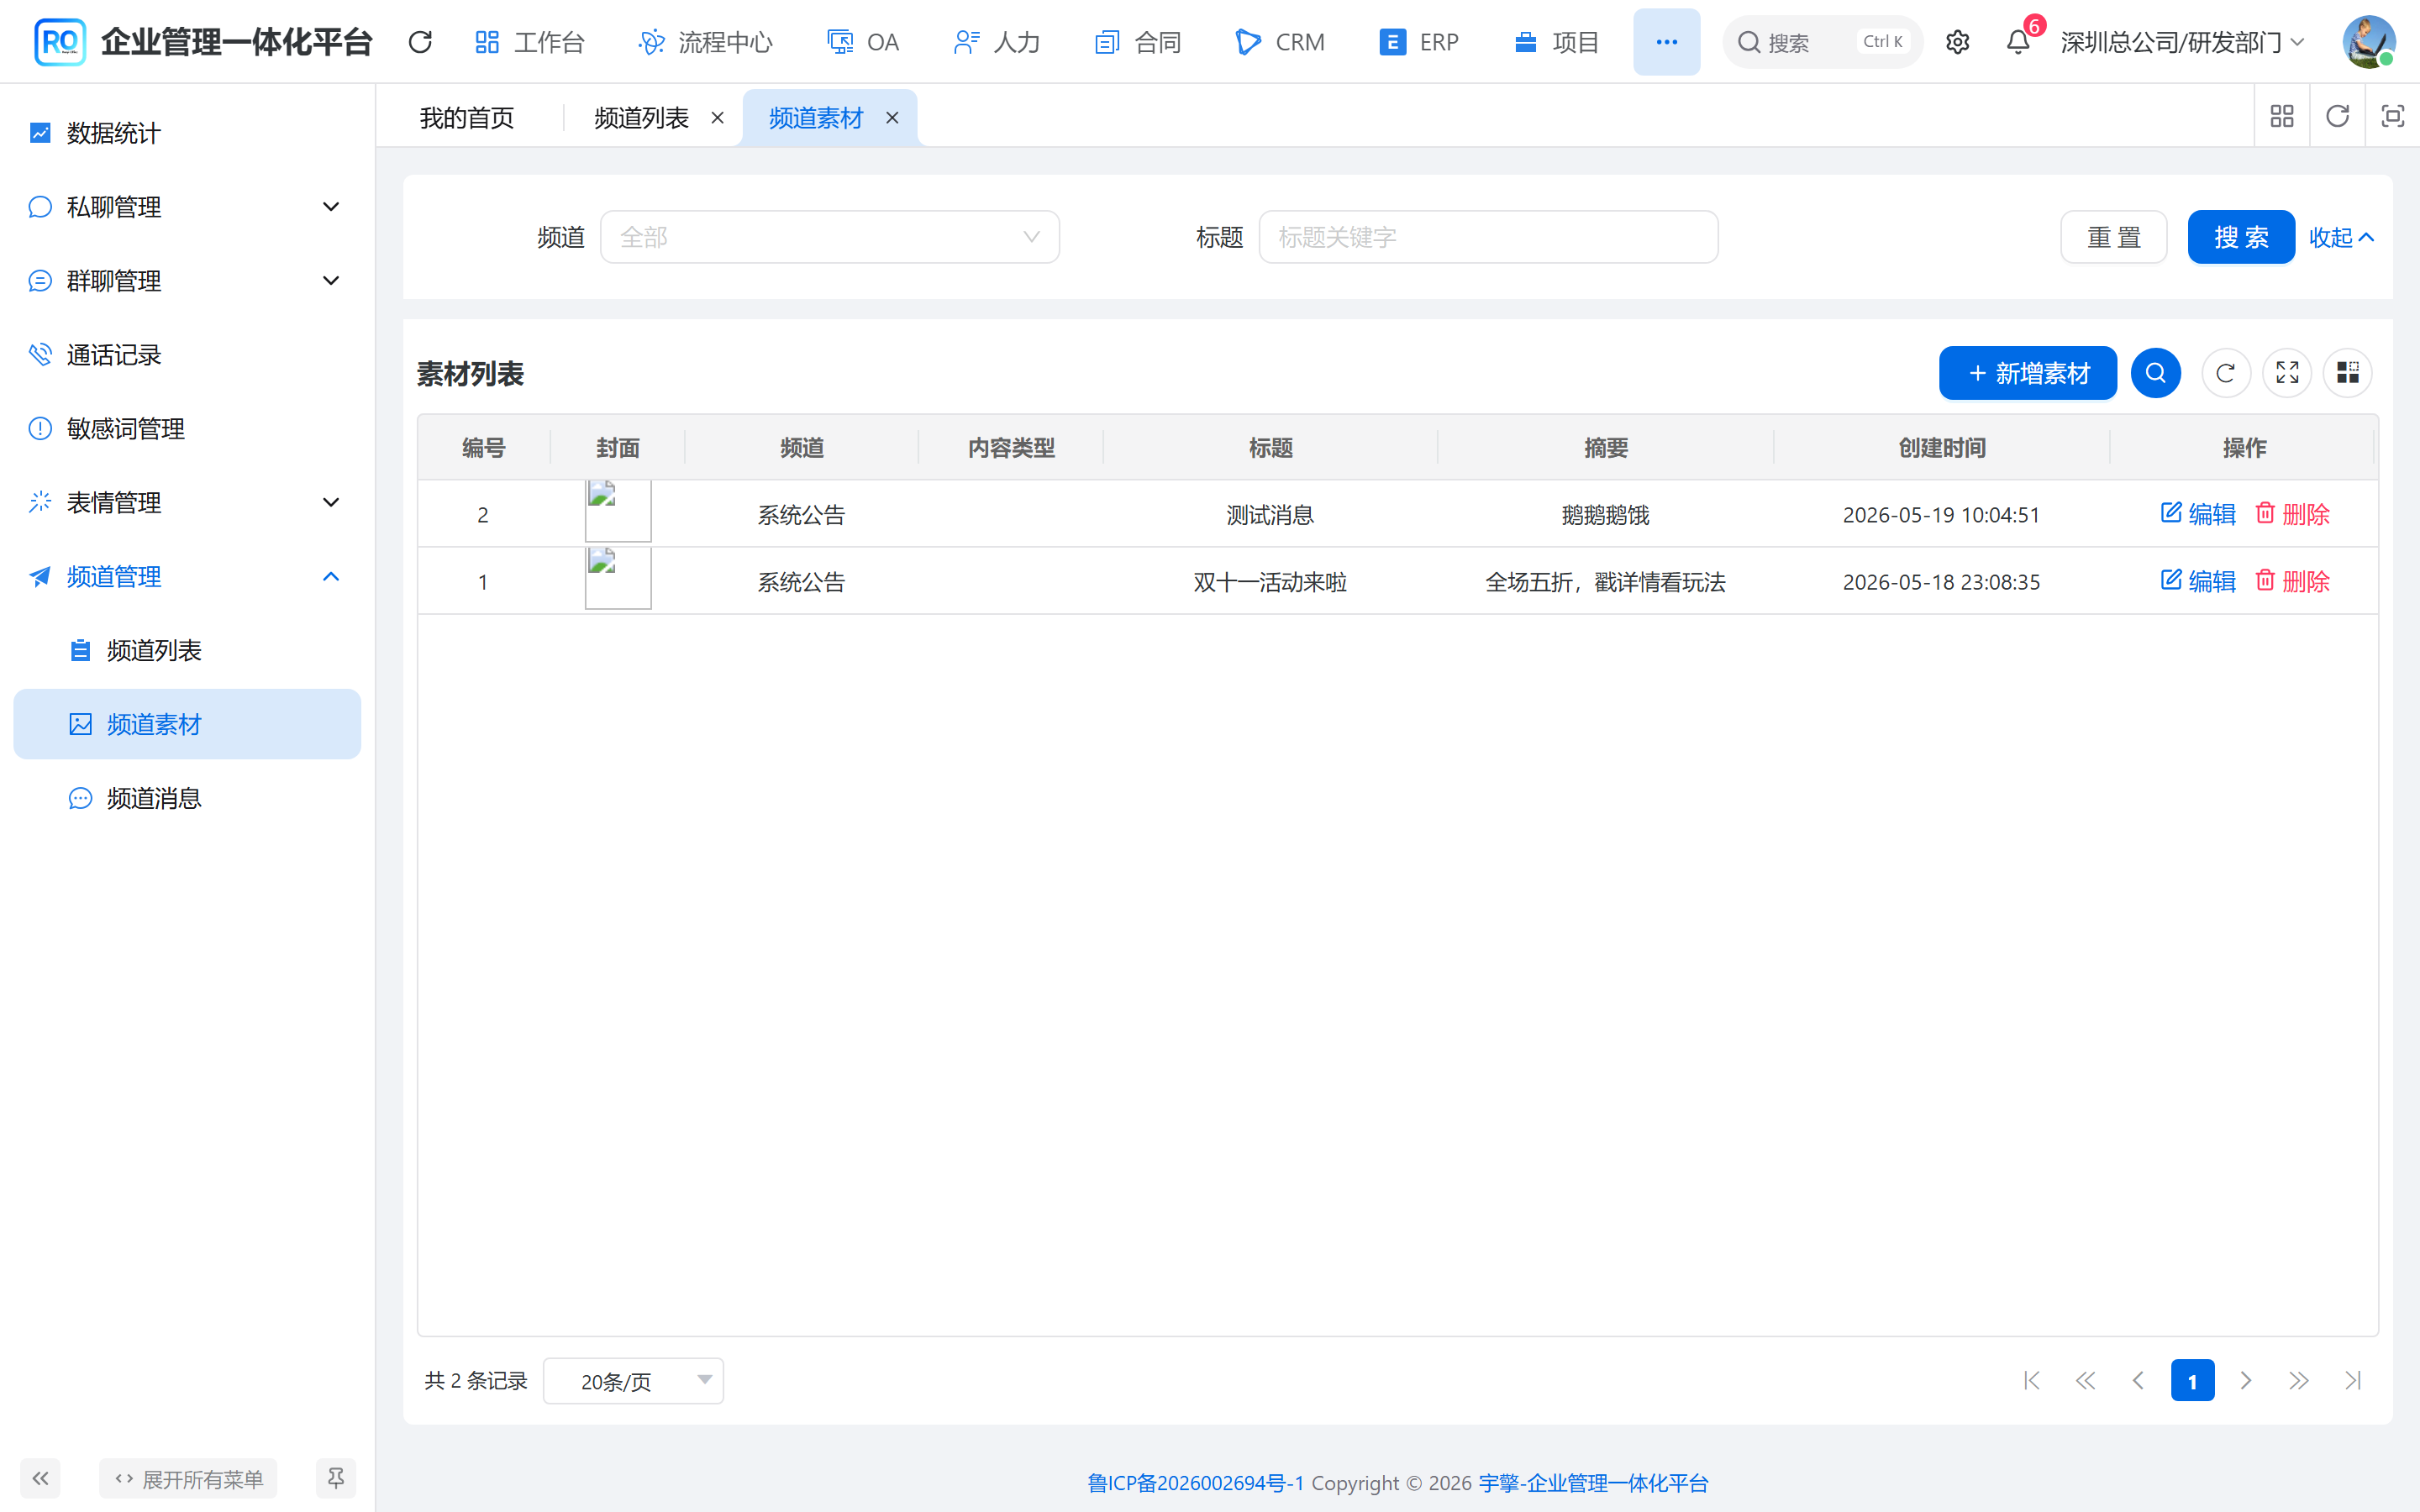This screenshot has height=1512, width=2420.
Task: Edit the 双十一活动来啦 material
Action: pyautogui.click(x=2198, y=581)
